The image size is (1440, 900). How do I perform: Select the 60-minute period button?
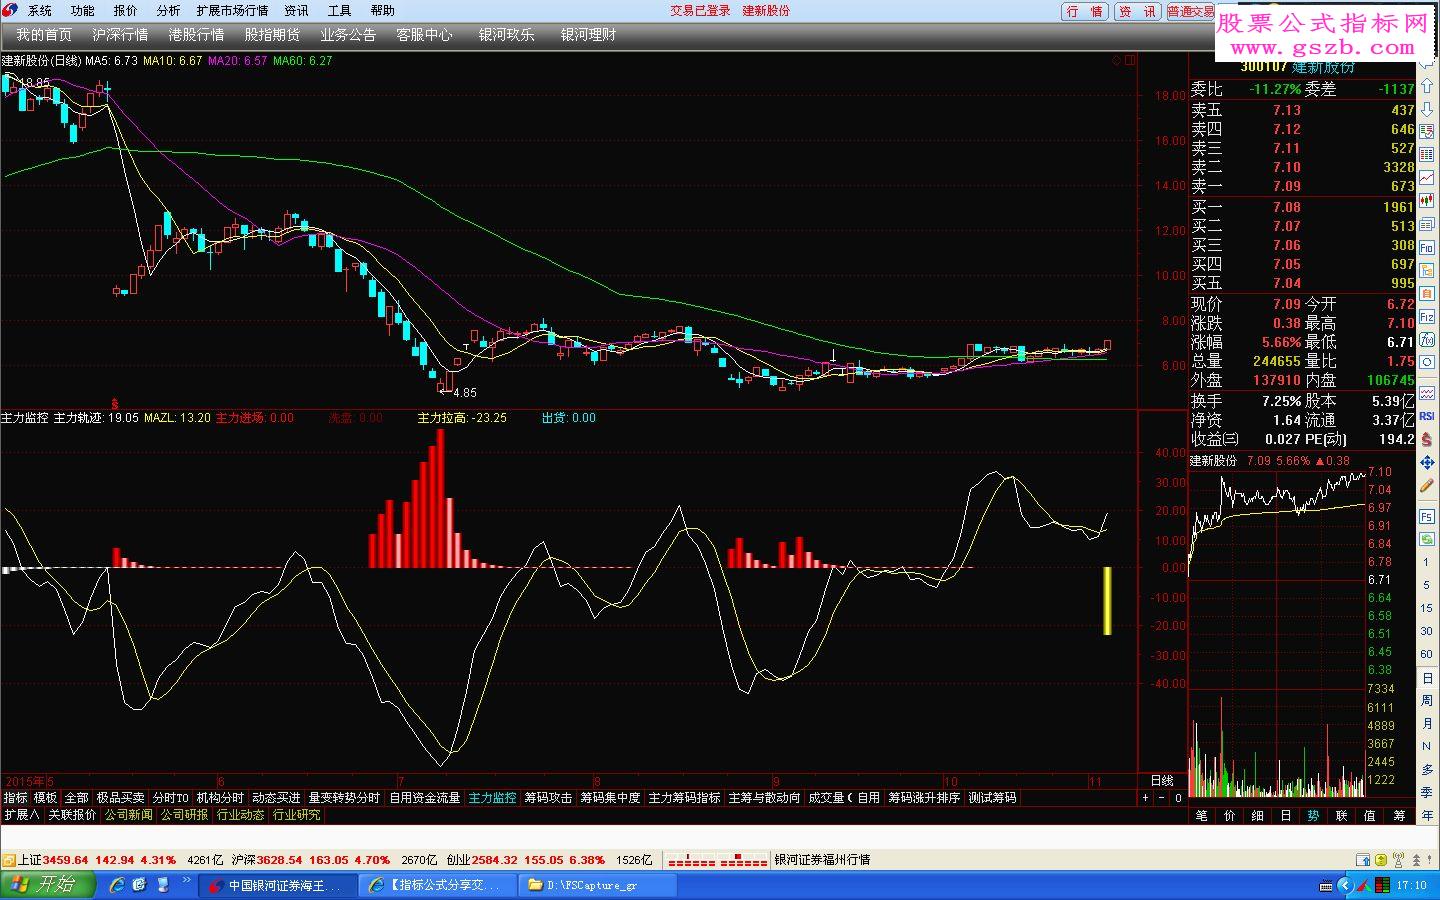click(1427, 654)
